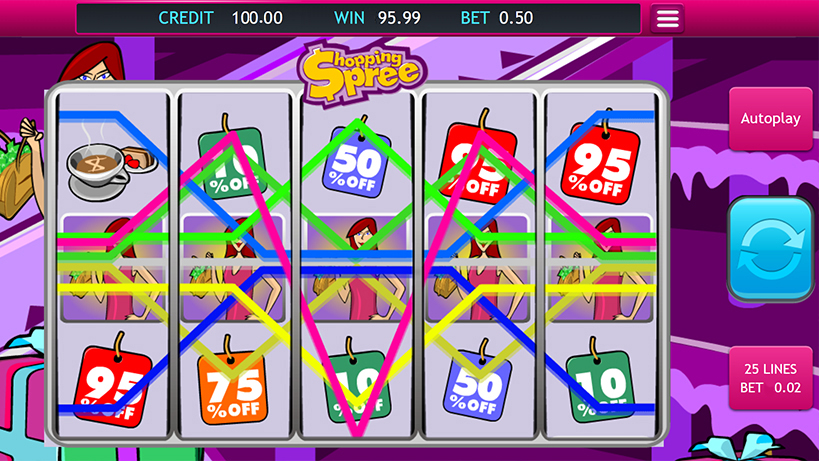Image resolution: width=819 pixels, height=461 pixels.
Task: Click the purple 50% OFF tag in the fourth reel's bottom row
Action: 477,382
